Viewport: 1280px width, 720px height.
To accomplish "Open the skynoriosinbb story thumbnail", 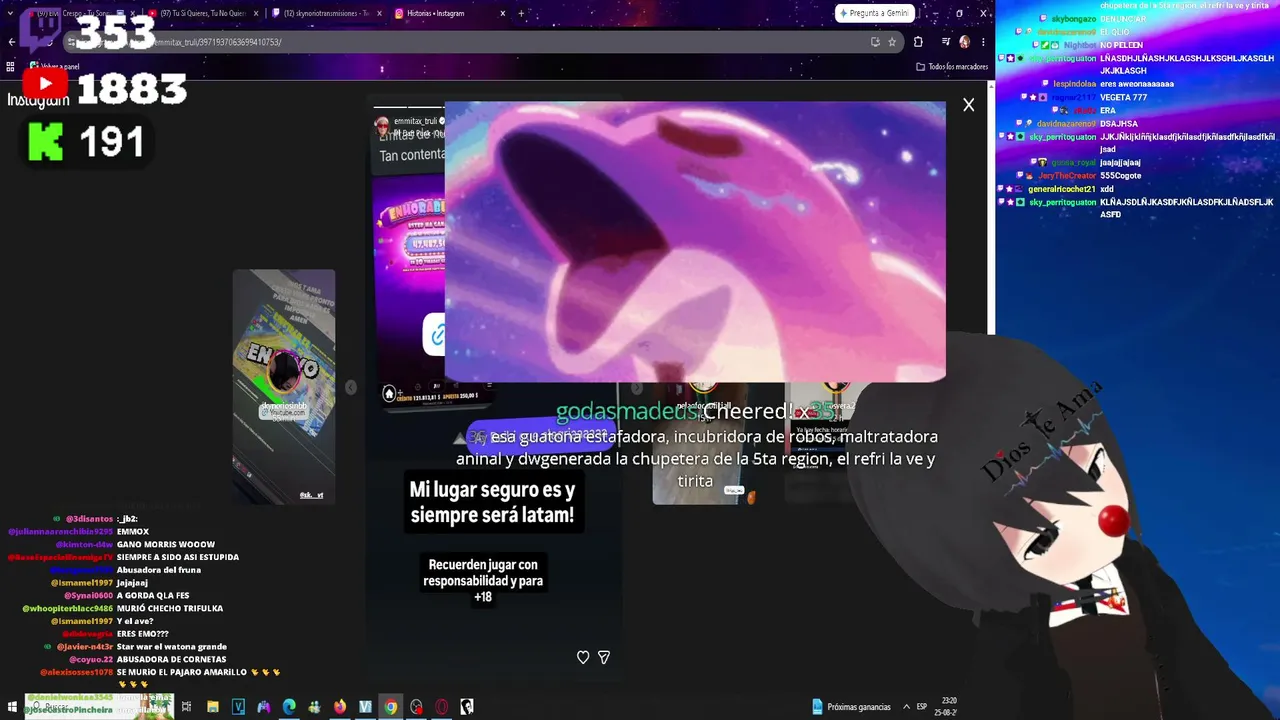I will 284,386.
